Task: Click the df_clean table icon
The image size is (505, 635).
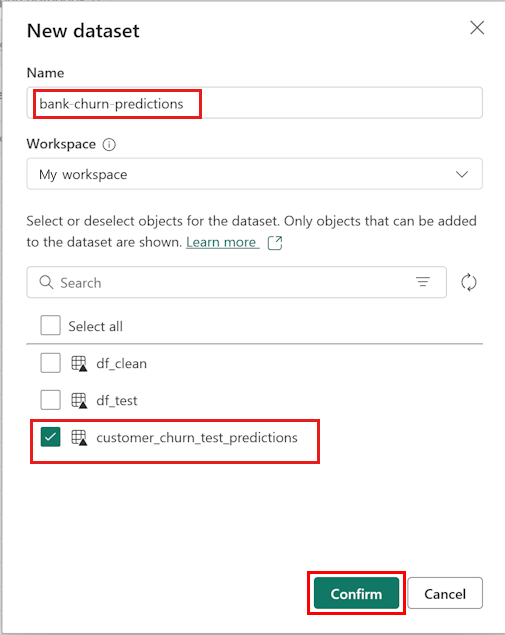Action: (79, 363)
